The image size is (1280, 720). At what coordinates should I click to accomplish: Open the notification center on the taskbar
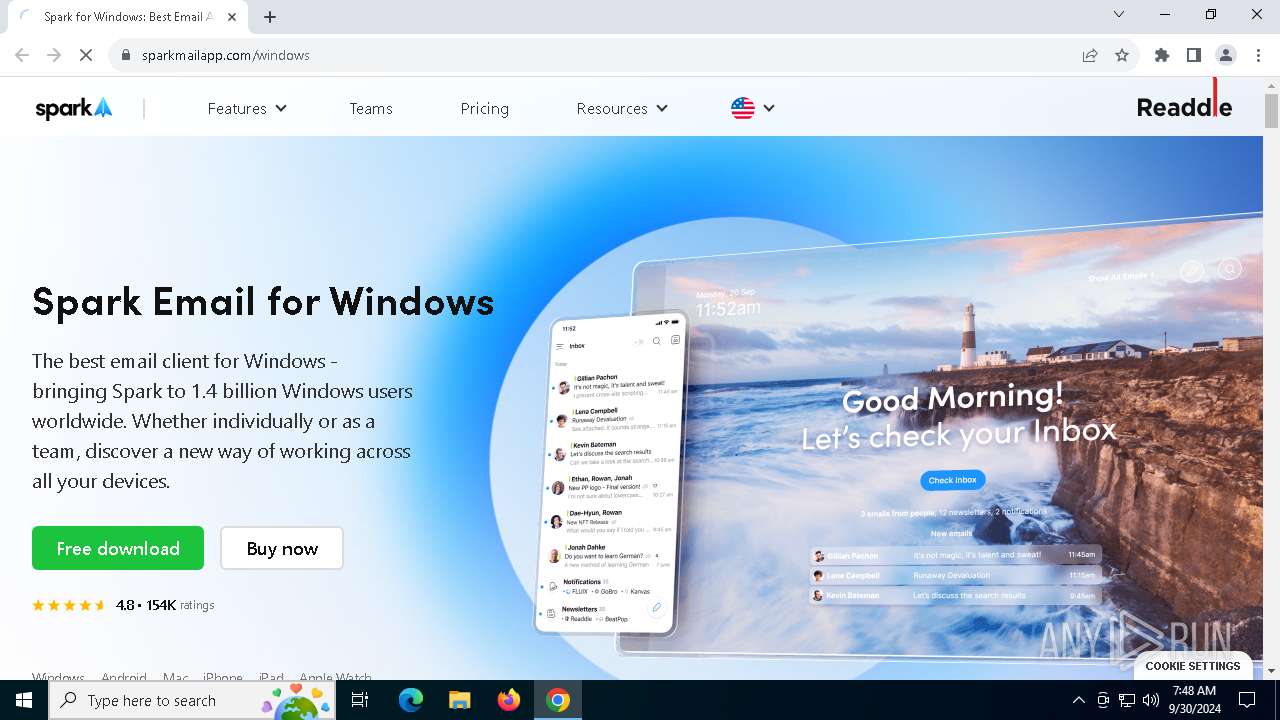click(x=1247, y=700)
